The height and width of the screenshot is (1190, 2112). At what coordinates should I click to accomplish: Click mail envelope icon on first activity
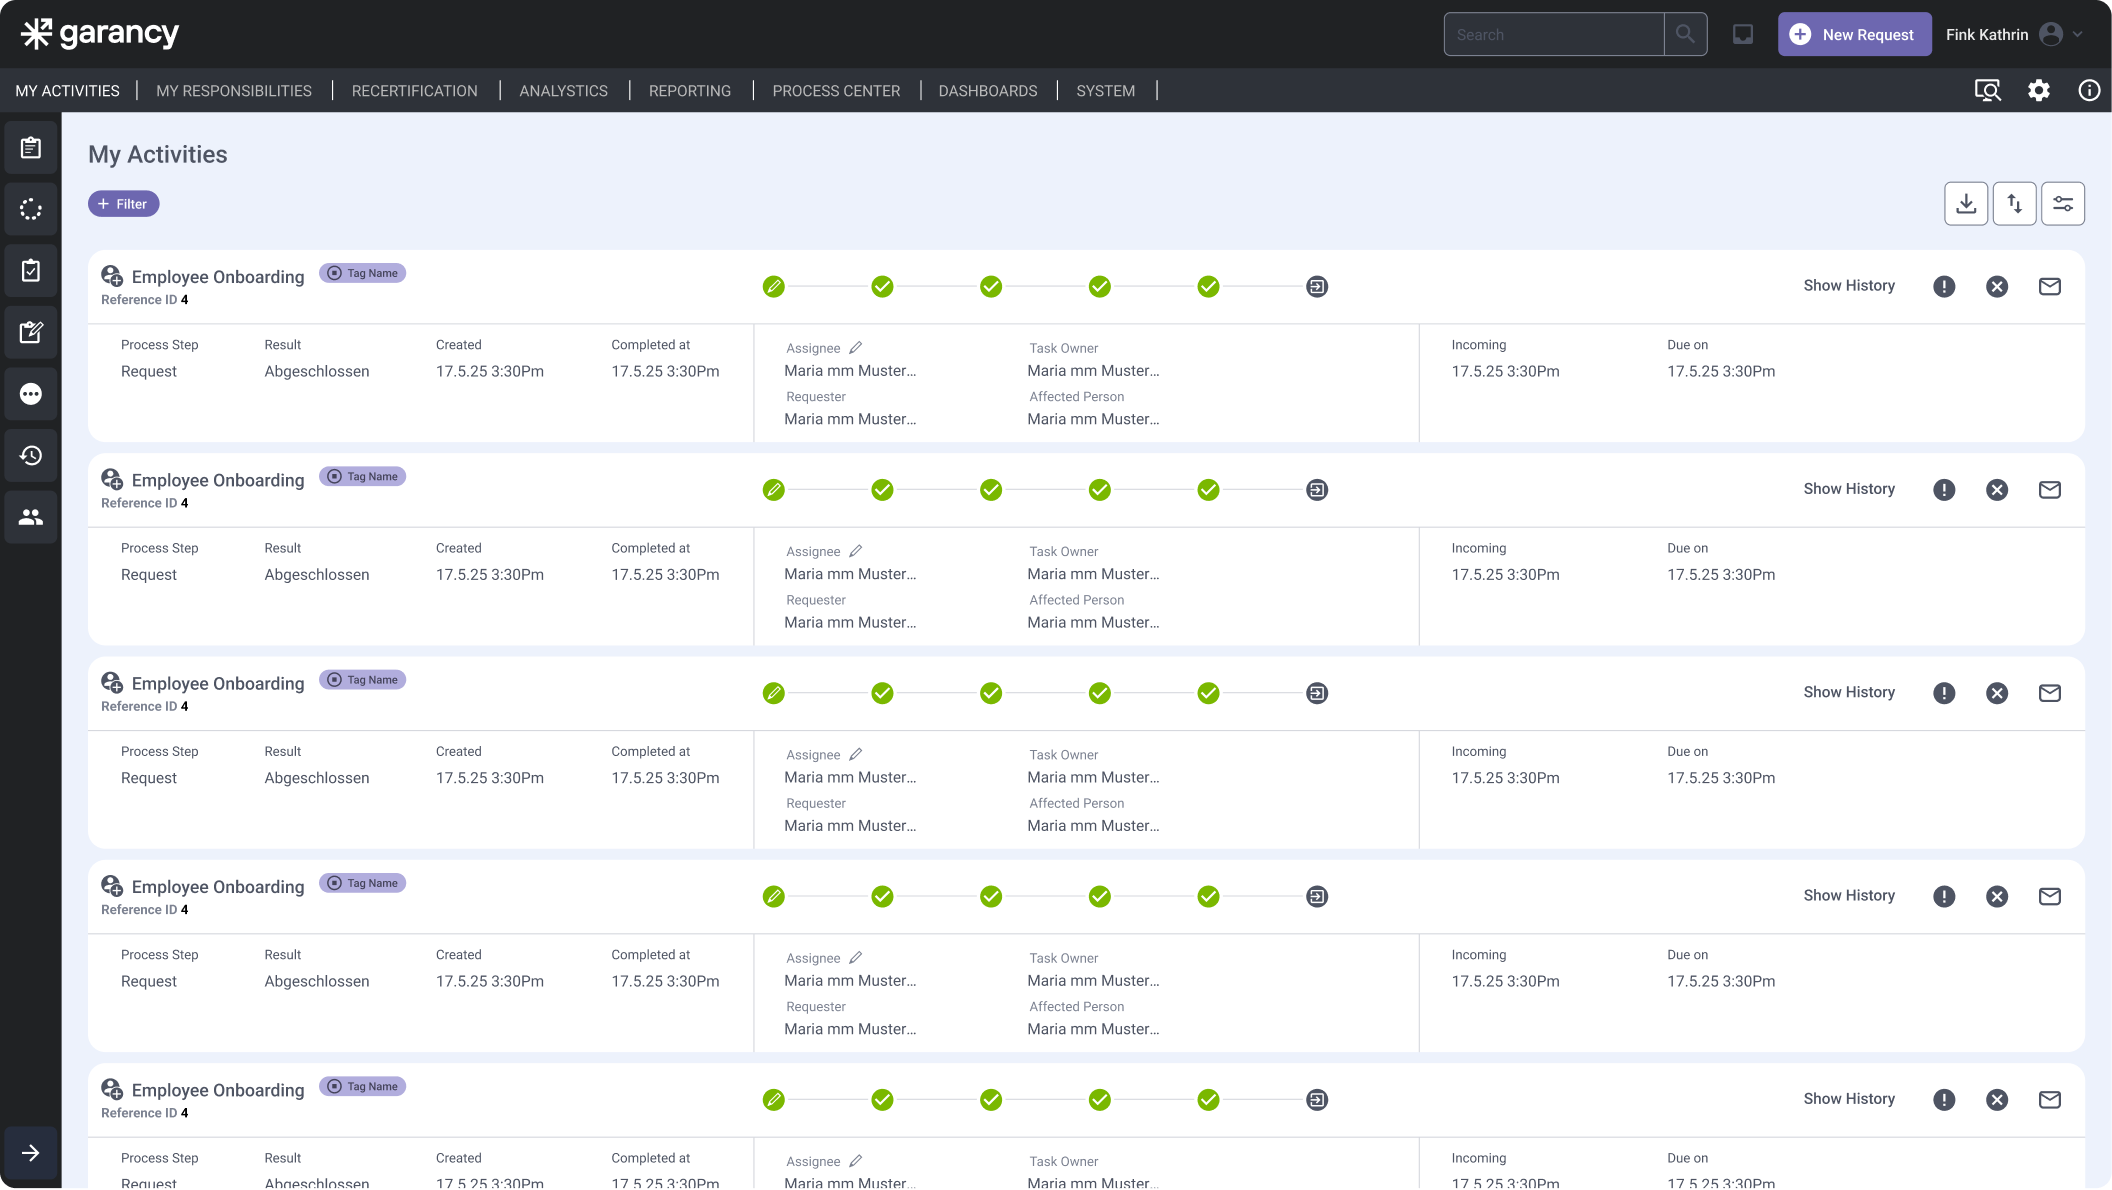tap(2049, 287)
